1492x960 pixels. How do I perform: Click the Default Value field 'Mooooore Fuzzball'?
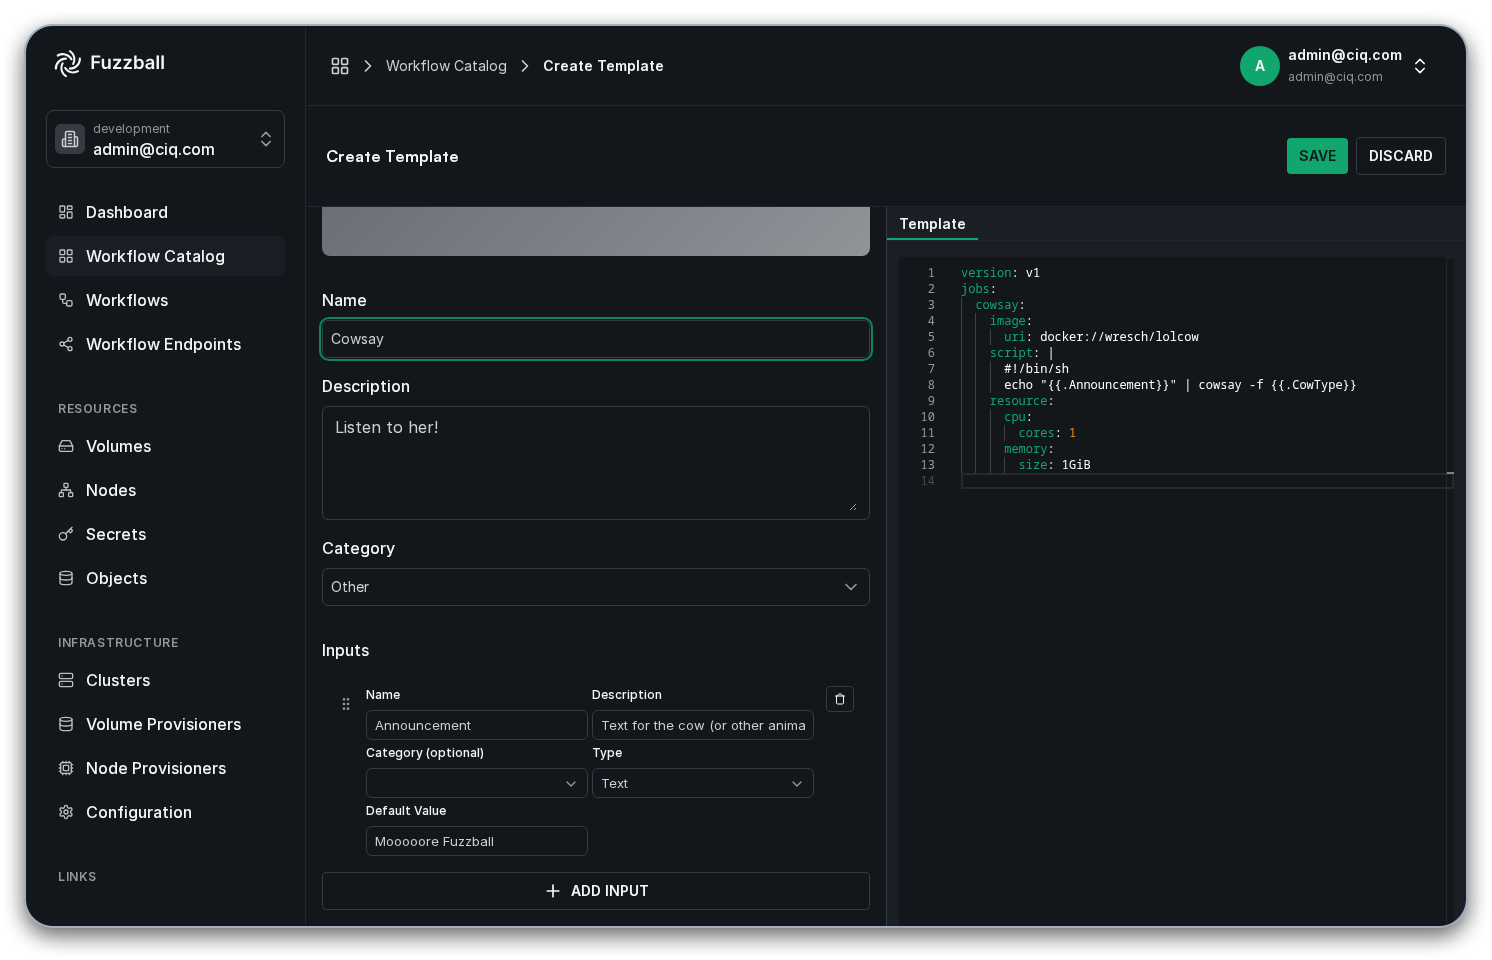point(477,841)
